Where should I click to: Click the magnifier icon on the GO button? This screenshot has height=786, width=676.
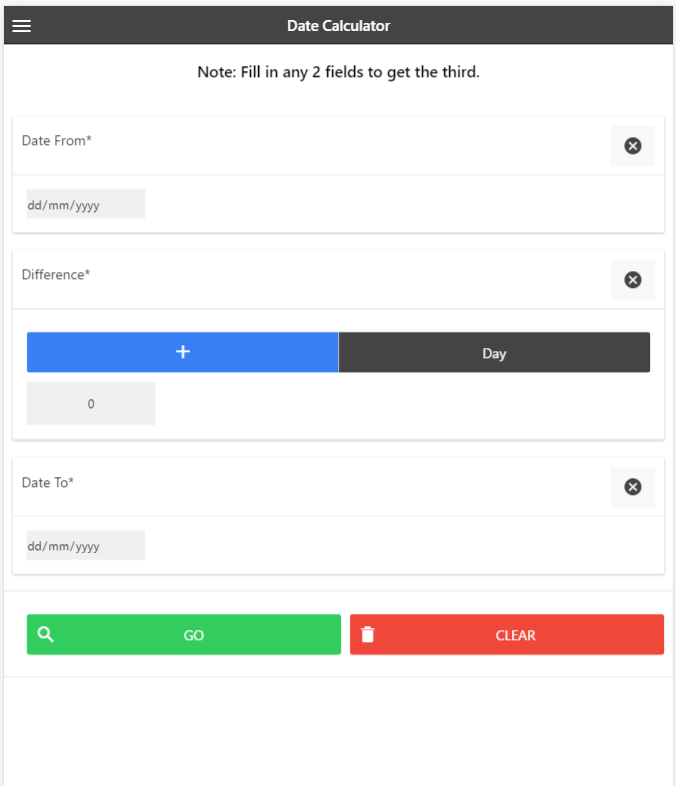click(x=45, y=634)
